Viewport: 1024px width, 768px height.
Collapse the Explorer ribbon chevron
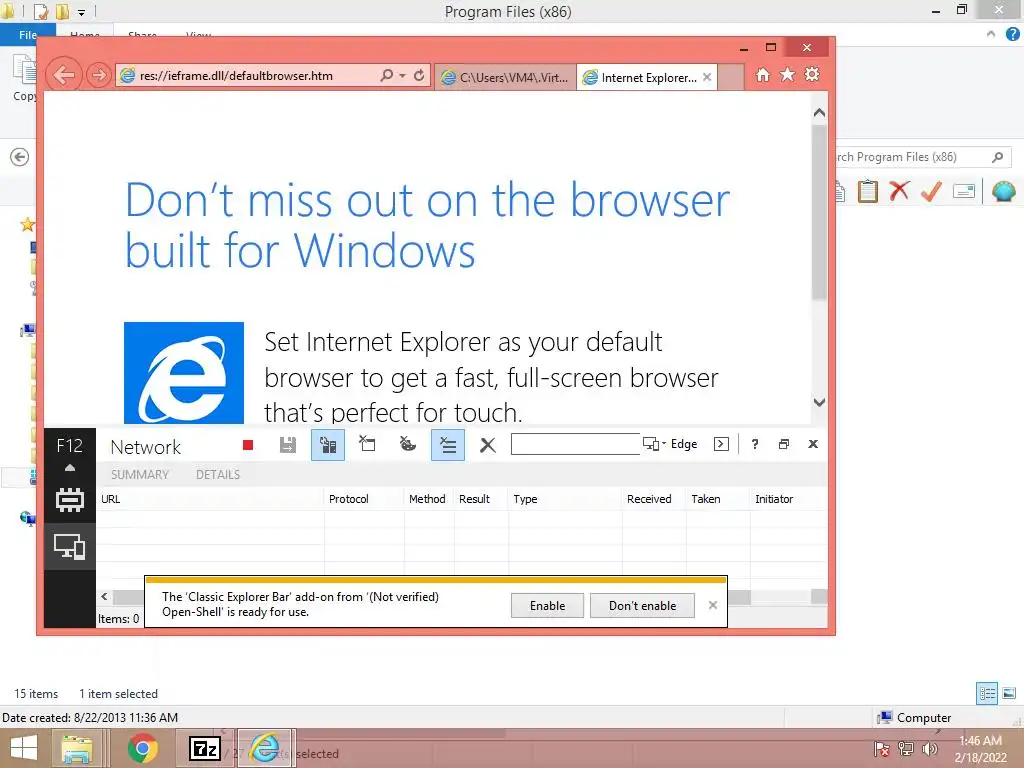[991, 34]
